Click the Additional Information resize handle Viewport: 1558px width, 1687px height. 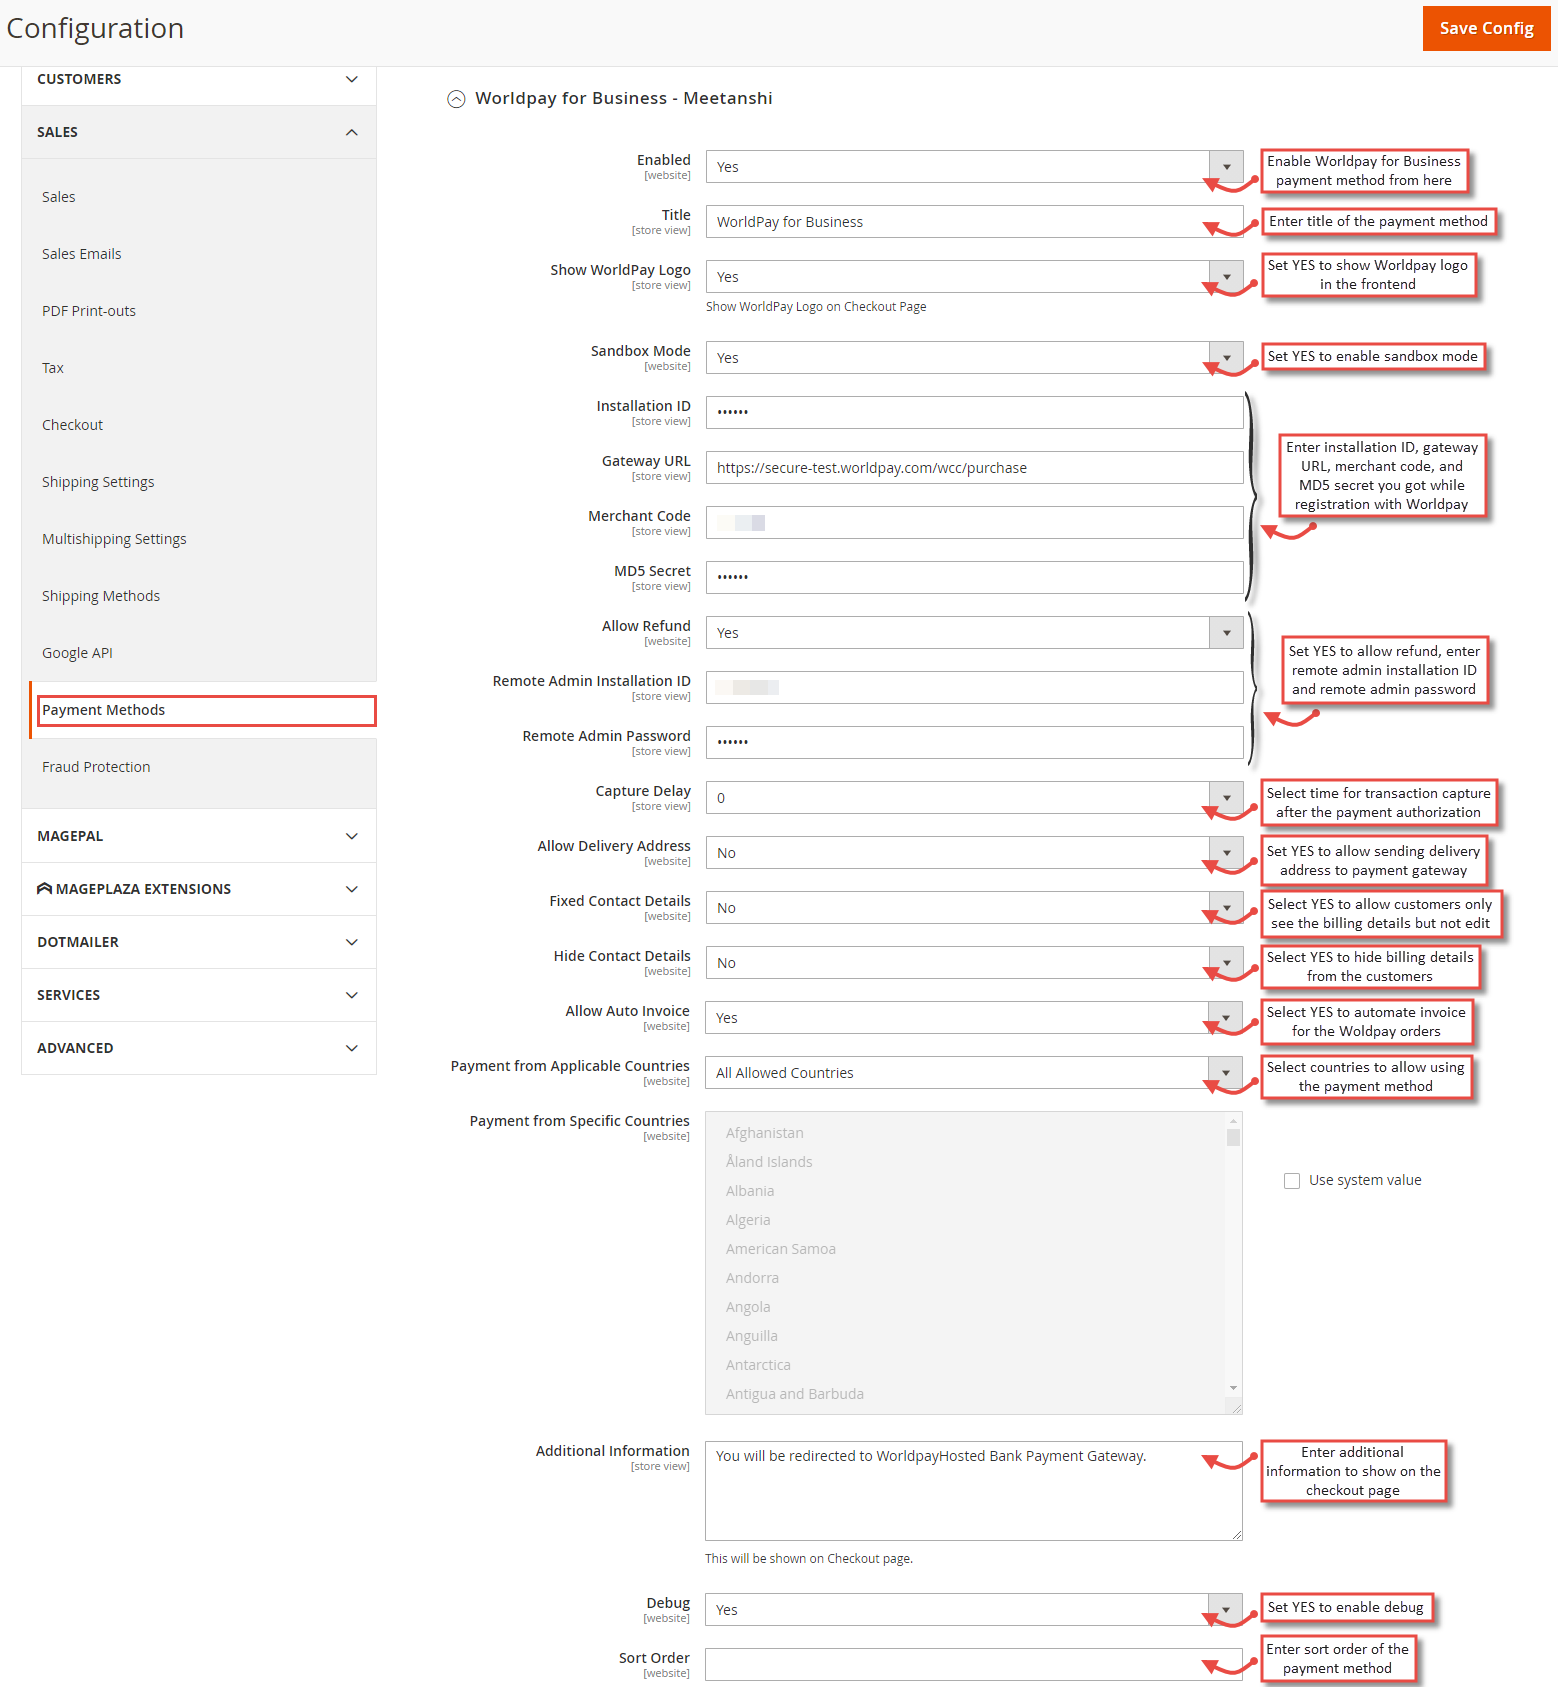pyautogui.click(x=1236, y=1534)
